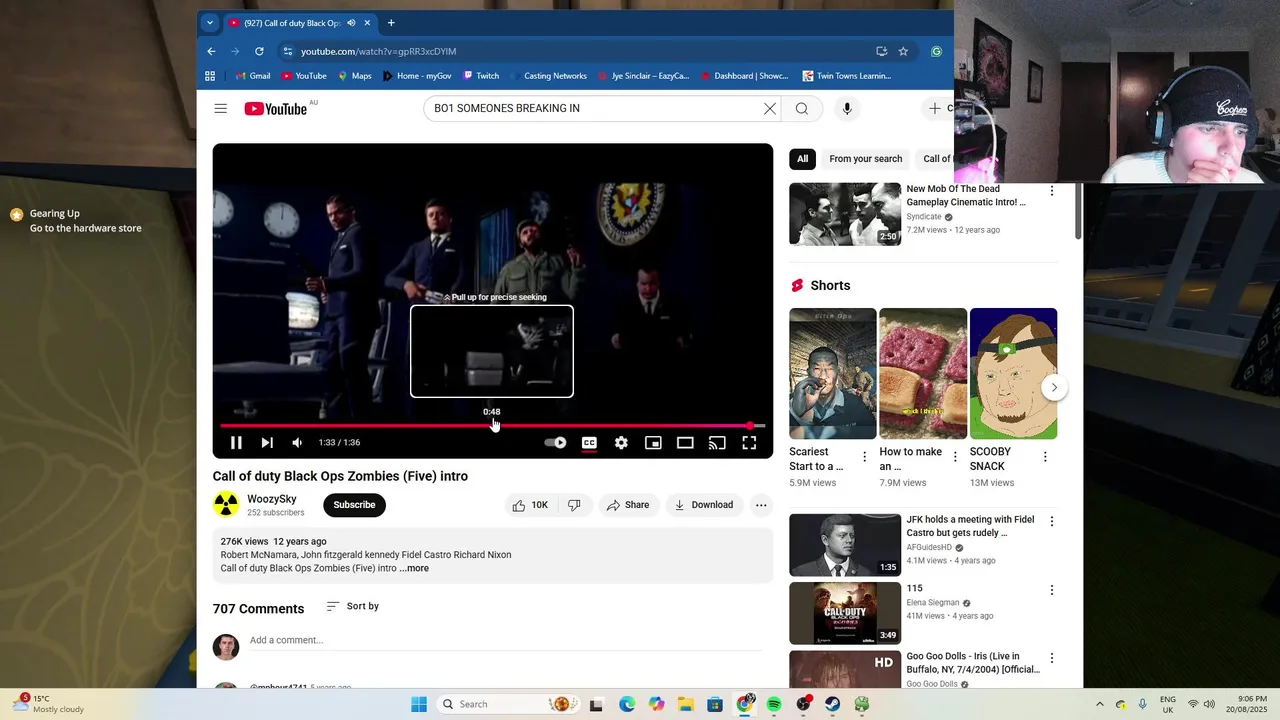
Task: Open New Mob Of The Dead video thumbnail
Action: (845, 214)
